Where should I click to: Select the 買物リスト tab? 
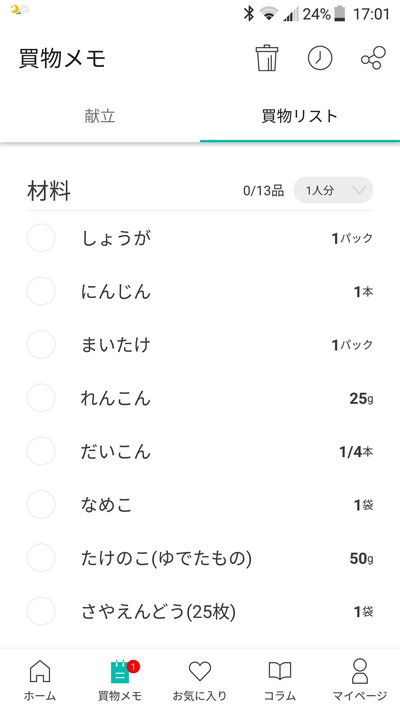tap(300, 116)
